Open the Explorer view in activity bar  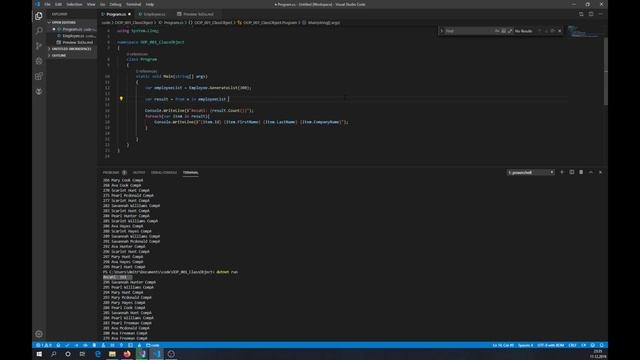(39, 16)
